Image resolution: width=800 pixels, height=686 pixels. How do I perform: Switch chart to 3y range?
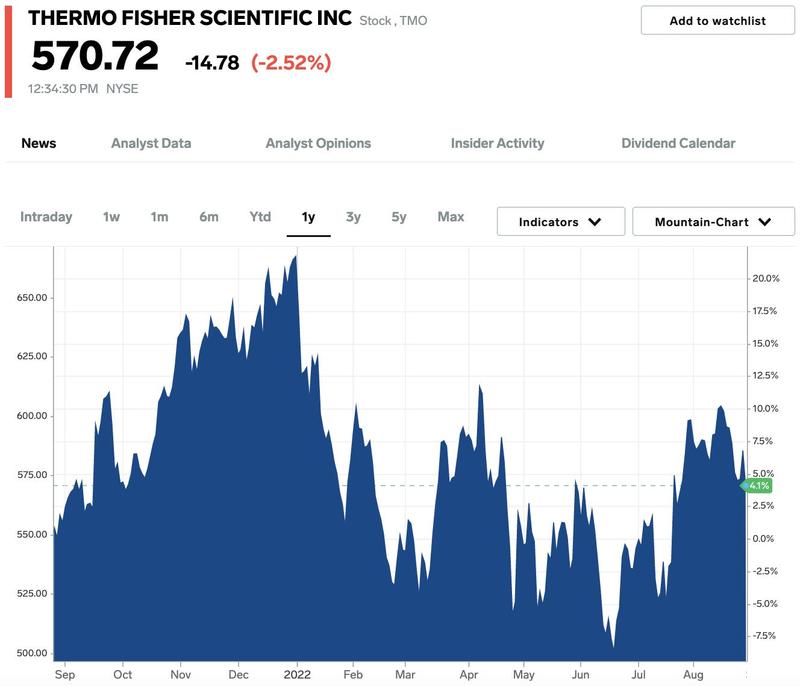(x=353, y=217)
